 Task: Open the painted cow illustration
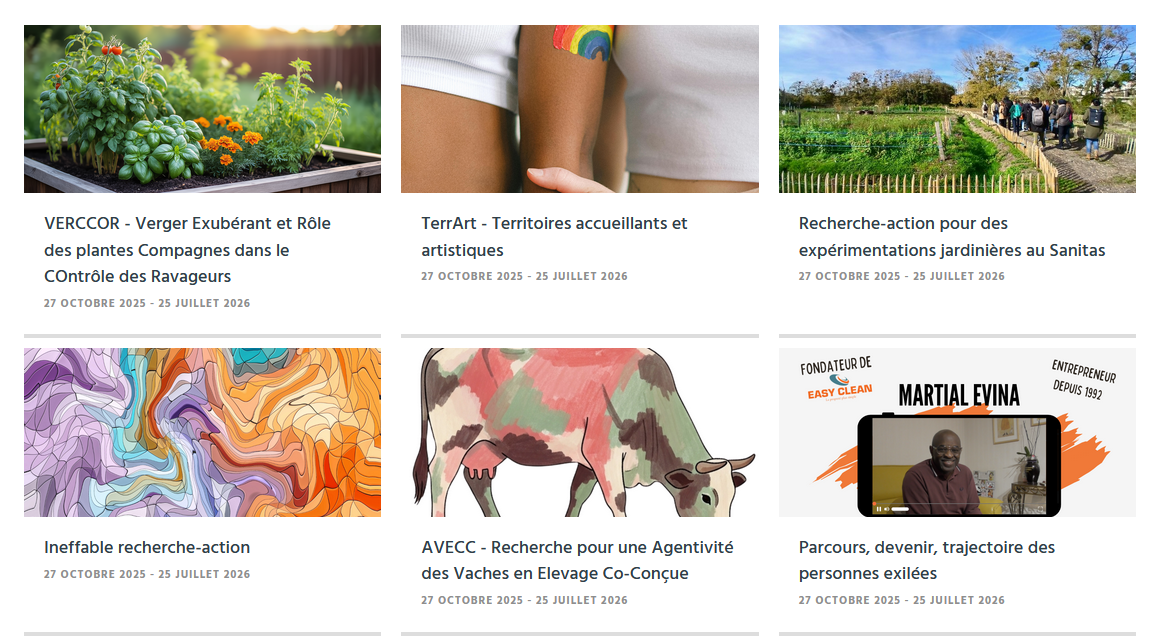(579, 432)
